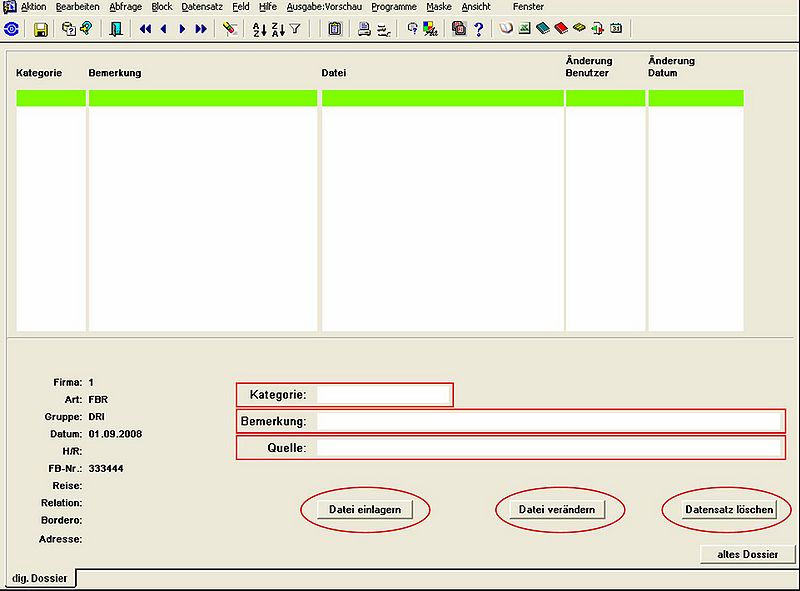Click the printer icon

(364, 29)
